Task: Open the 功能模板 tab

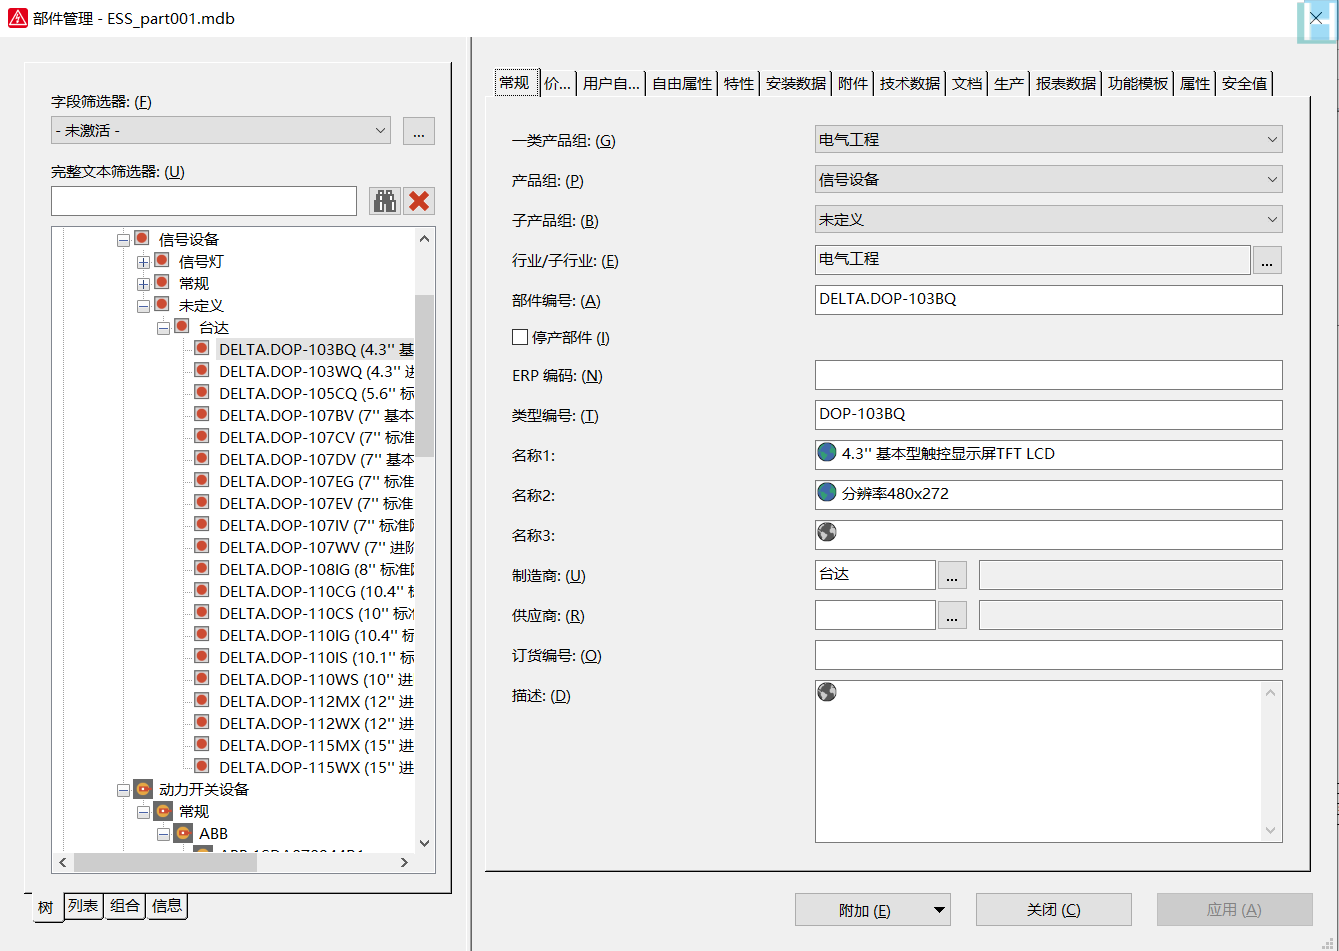Action: pos(1138,84)
